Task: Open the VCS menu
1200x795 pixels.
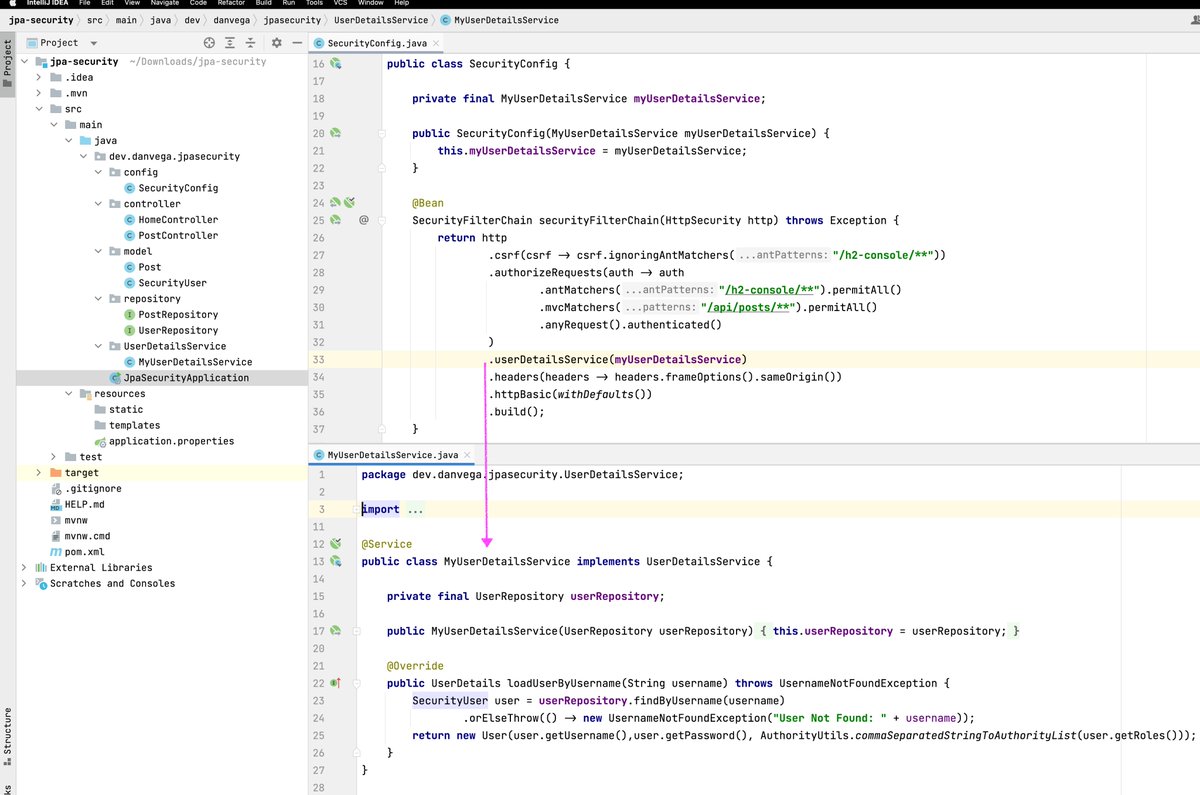Action: pos(341,4)
